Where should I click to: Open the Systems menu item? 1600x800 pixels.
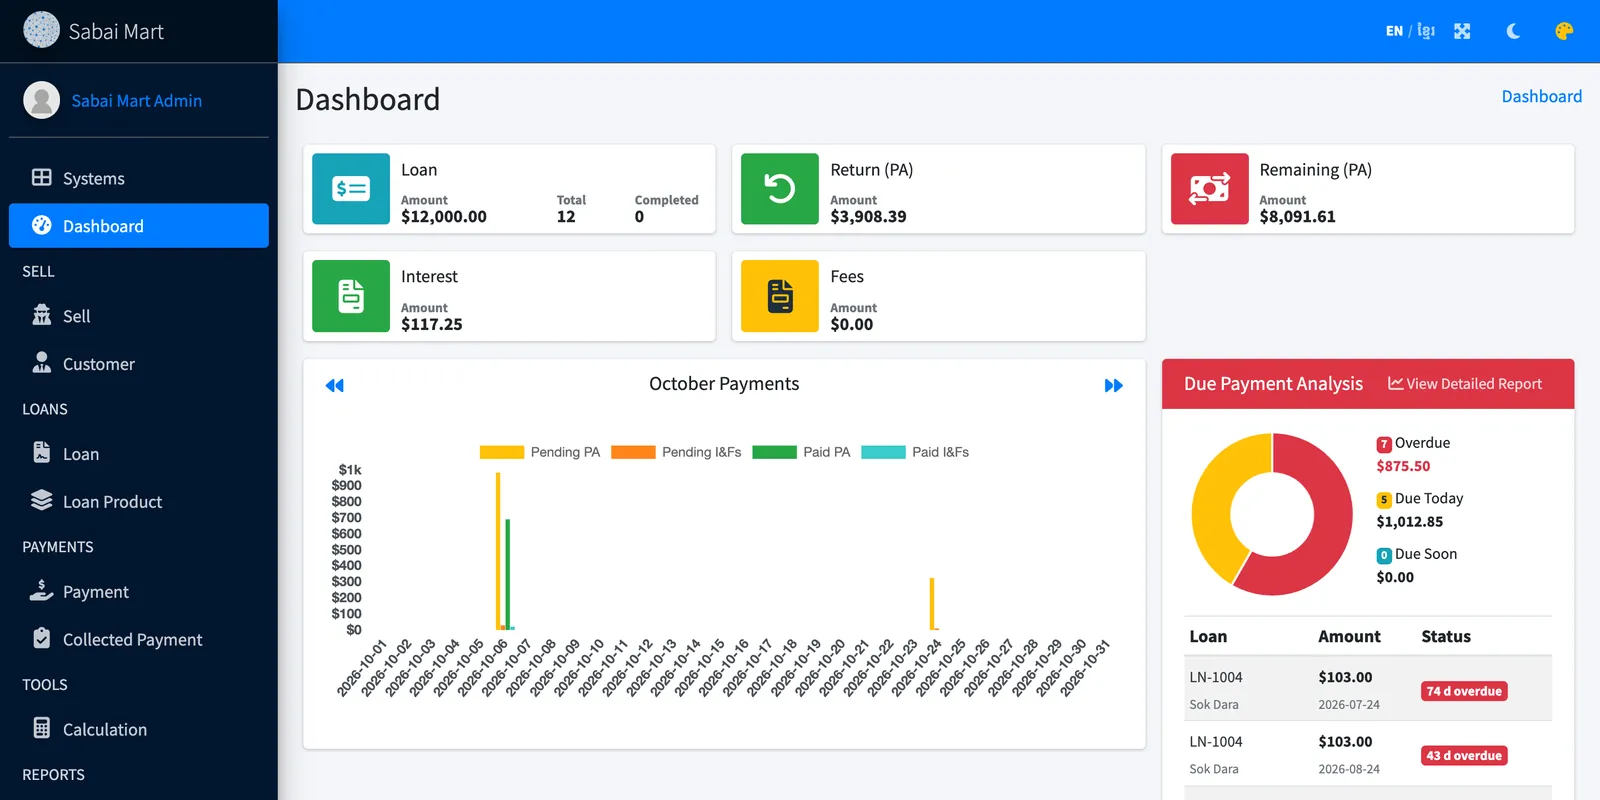(139, 178)
